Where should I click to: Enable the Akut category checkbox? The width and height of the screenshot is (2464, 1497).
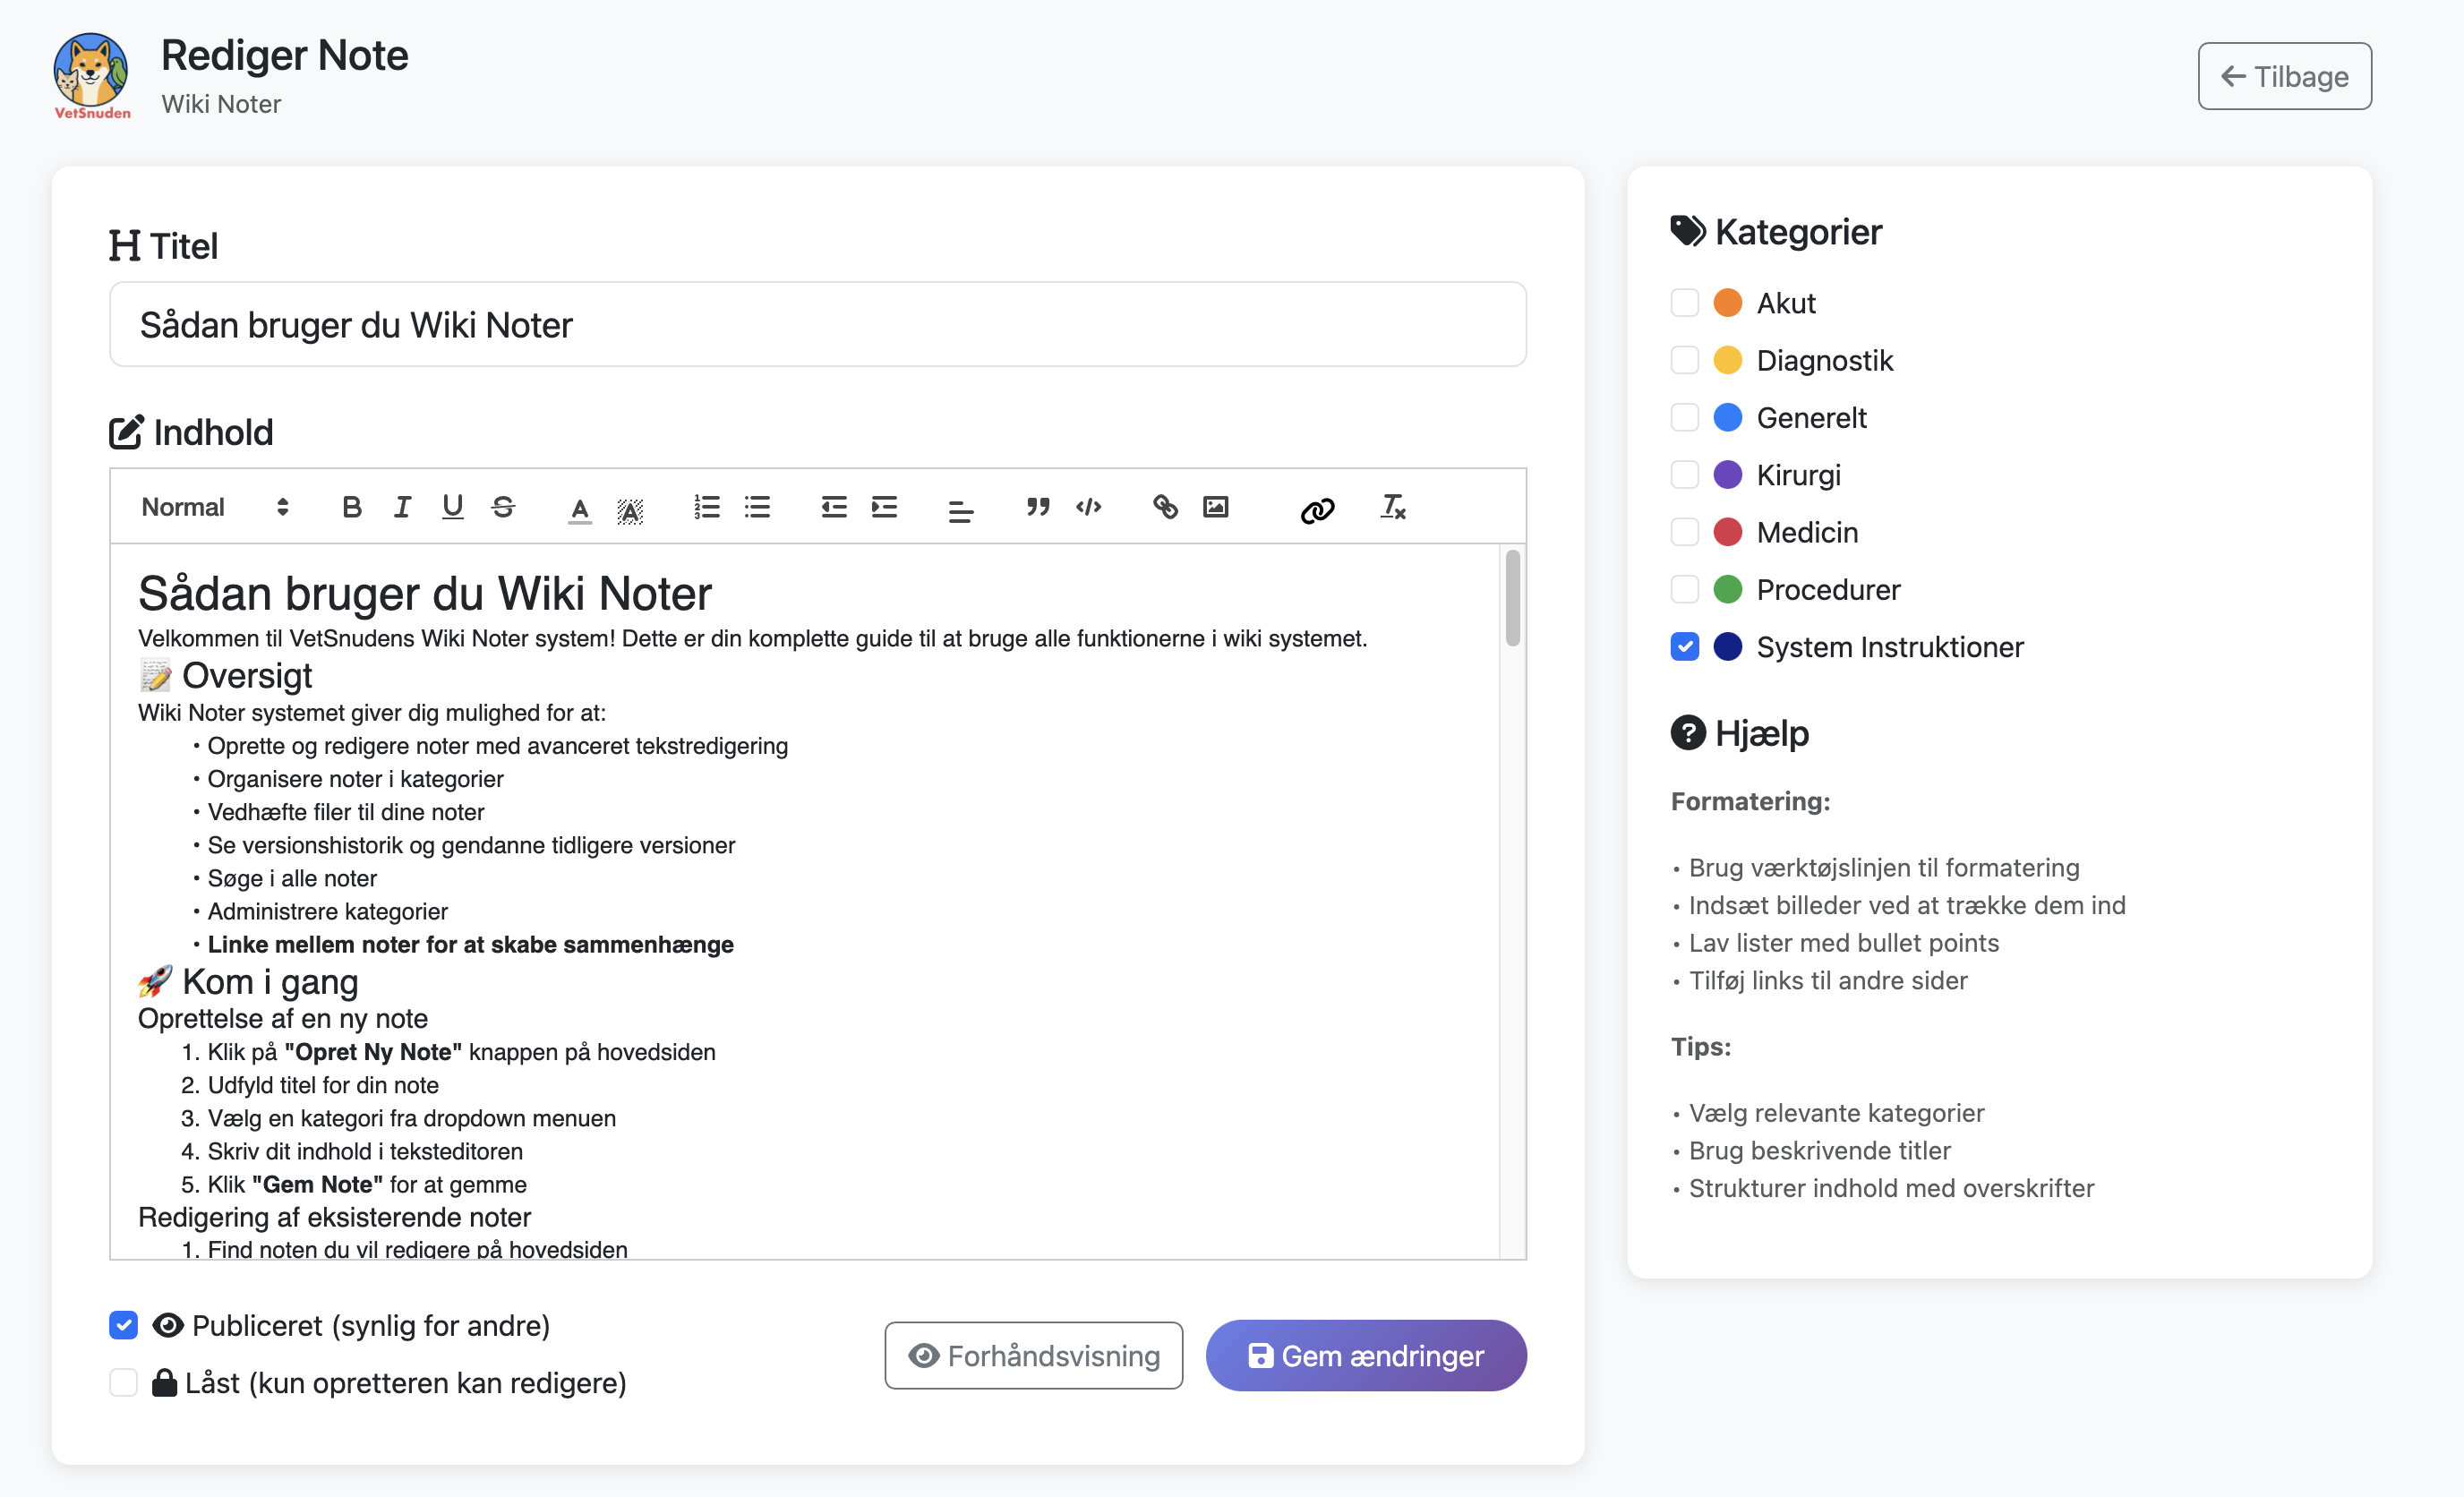[x=1684, y=302]
